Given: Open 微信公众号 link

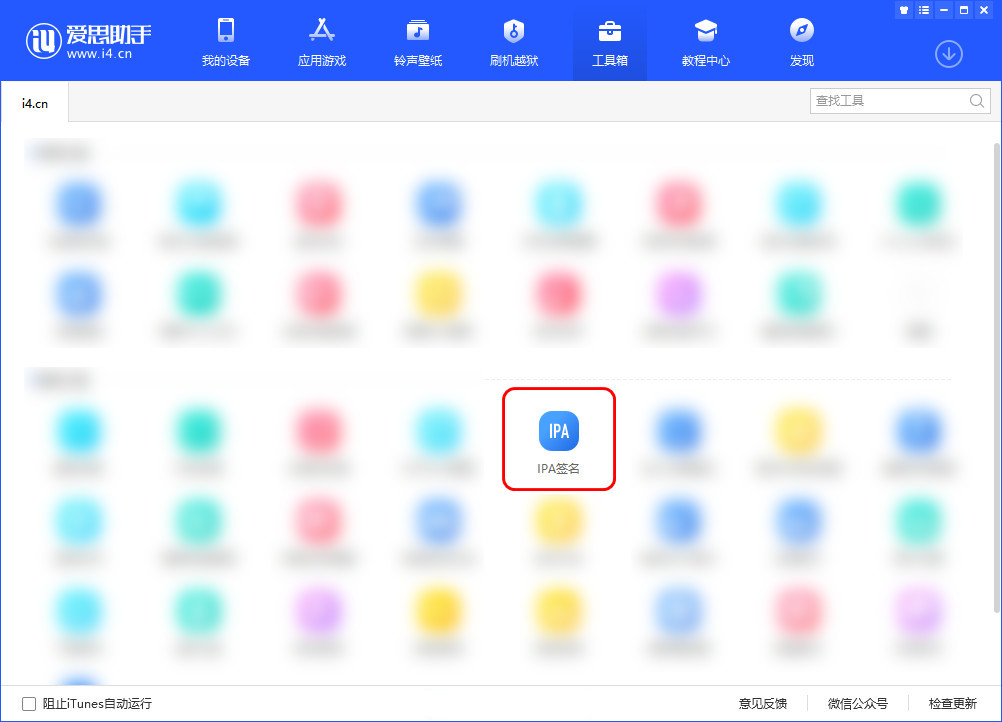Looking at the screenshot, I should [x=858, y=704].
